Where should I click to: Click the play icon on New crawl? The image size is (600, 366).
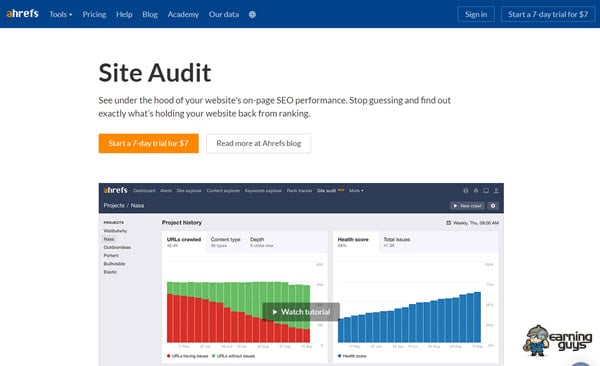tap(455, 206)
